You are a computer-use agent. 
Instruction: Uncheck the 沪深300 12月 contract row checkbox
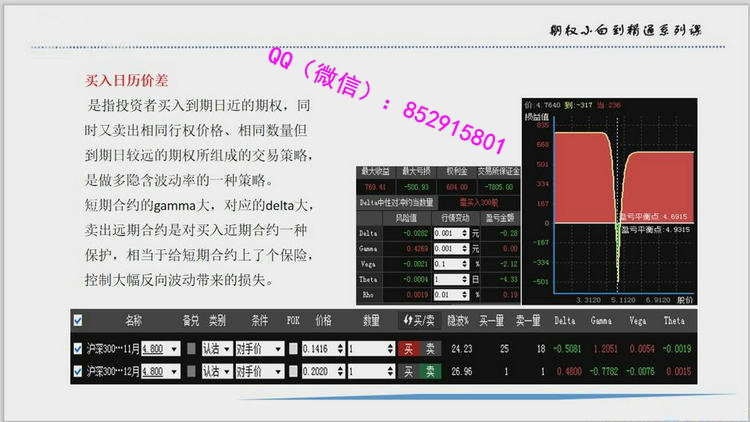79,371
